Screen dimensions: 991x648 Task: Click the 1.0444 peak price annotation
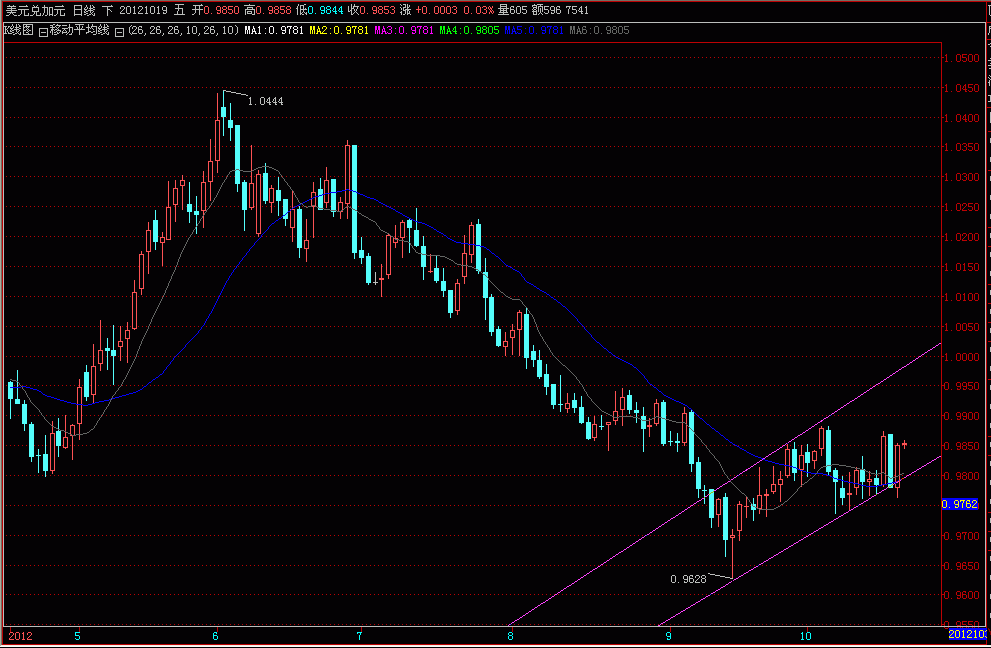click(265, 101)
